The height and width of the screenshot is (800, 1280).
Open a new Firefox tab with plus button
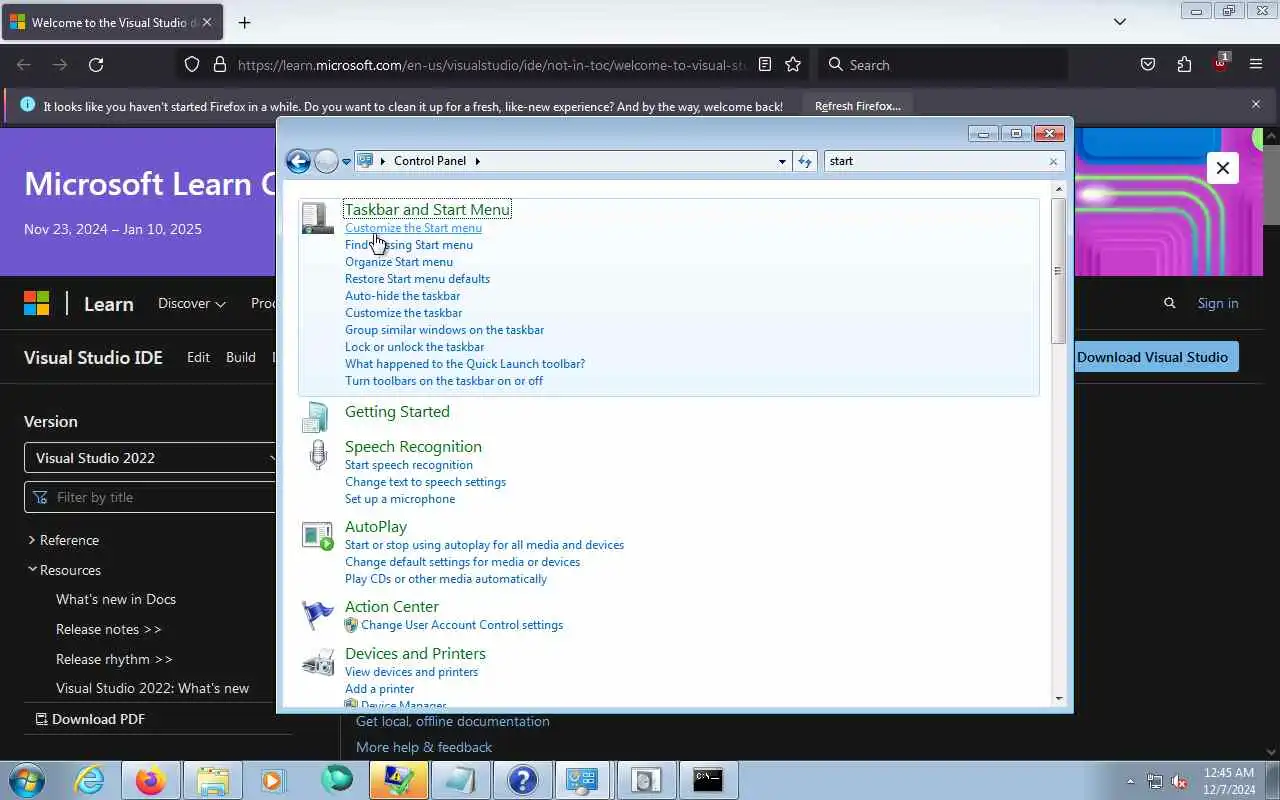point(244,22)
